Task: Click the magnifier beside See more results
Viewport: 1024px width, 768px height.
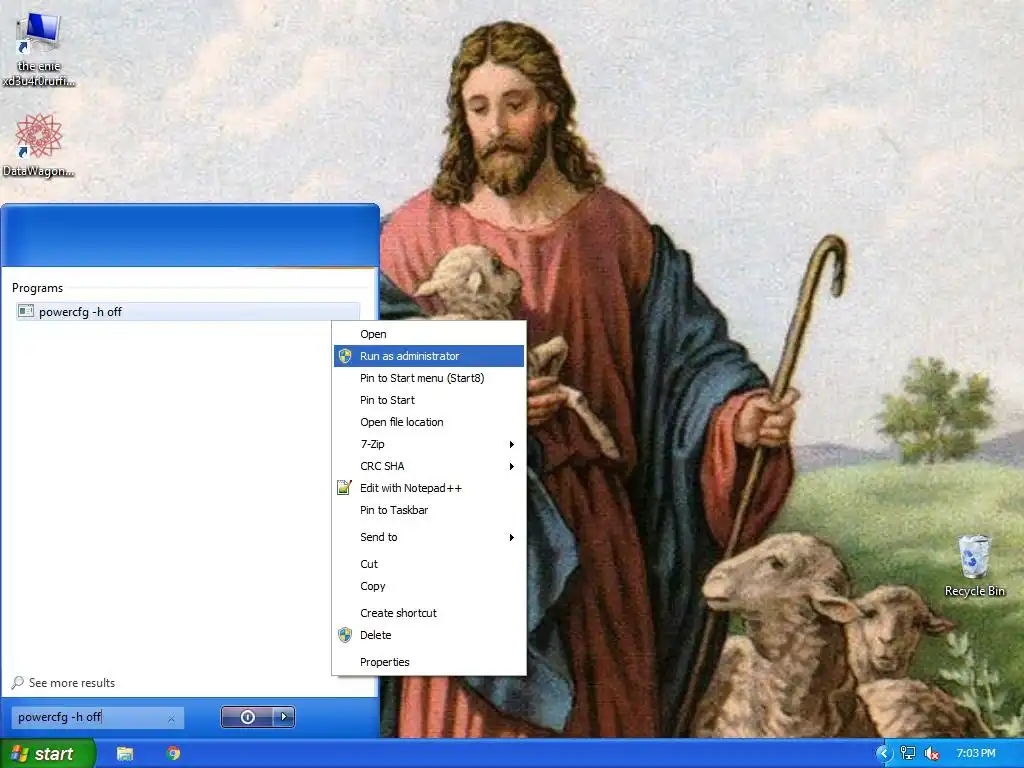Action: [x=18, y=683]
